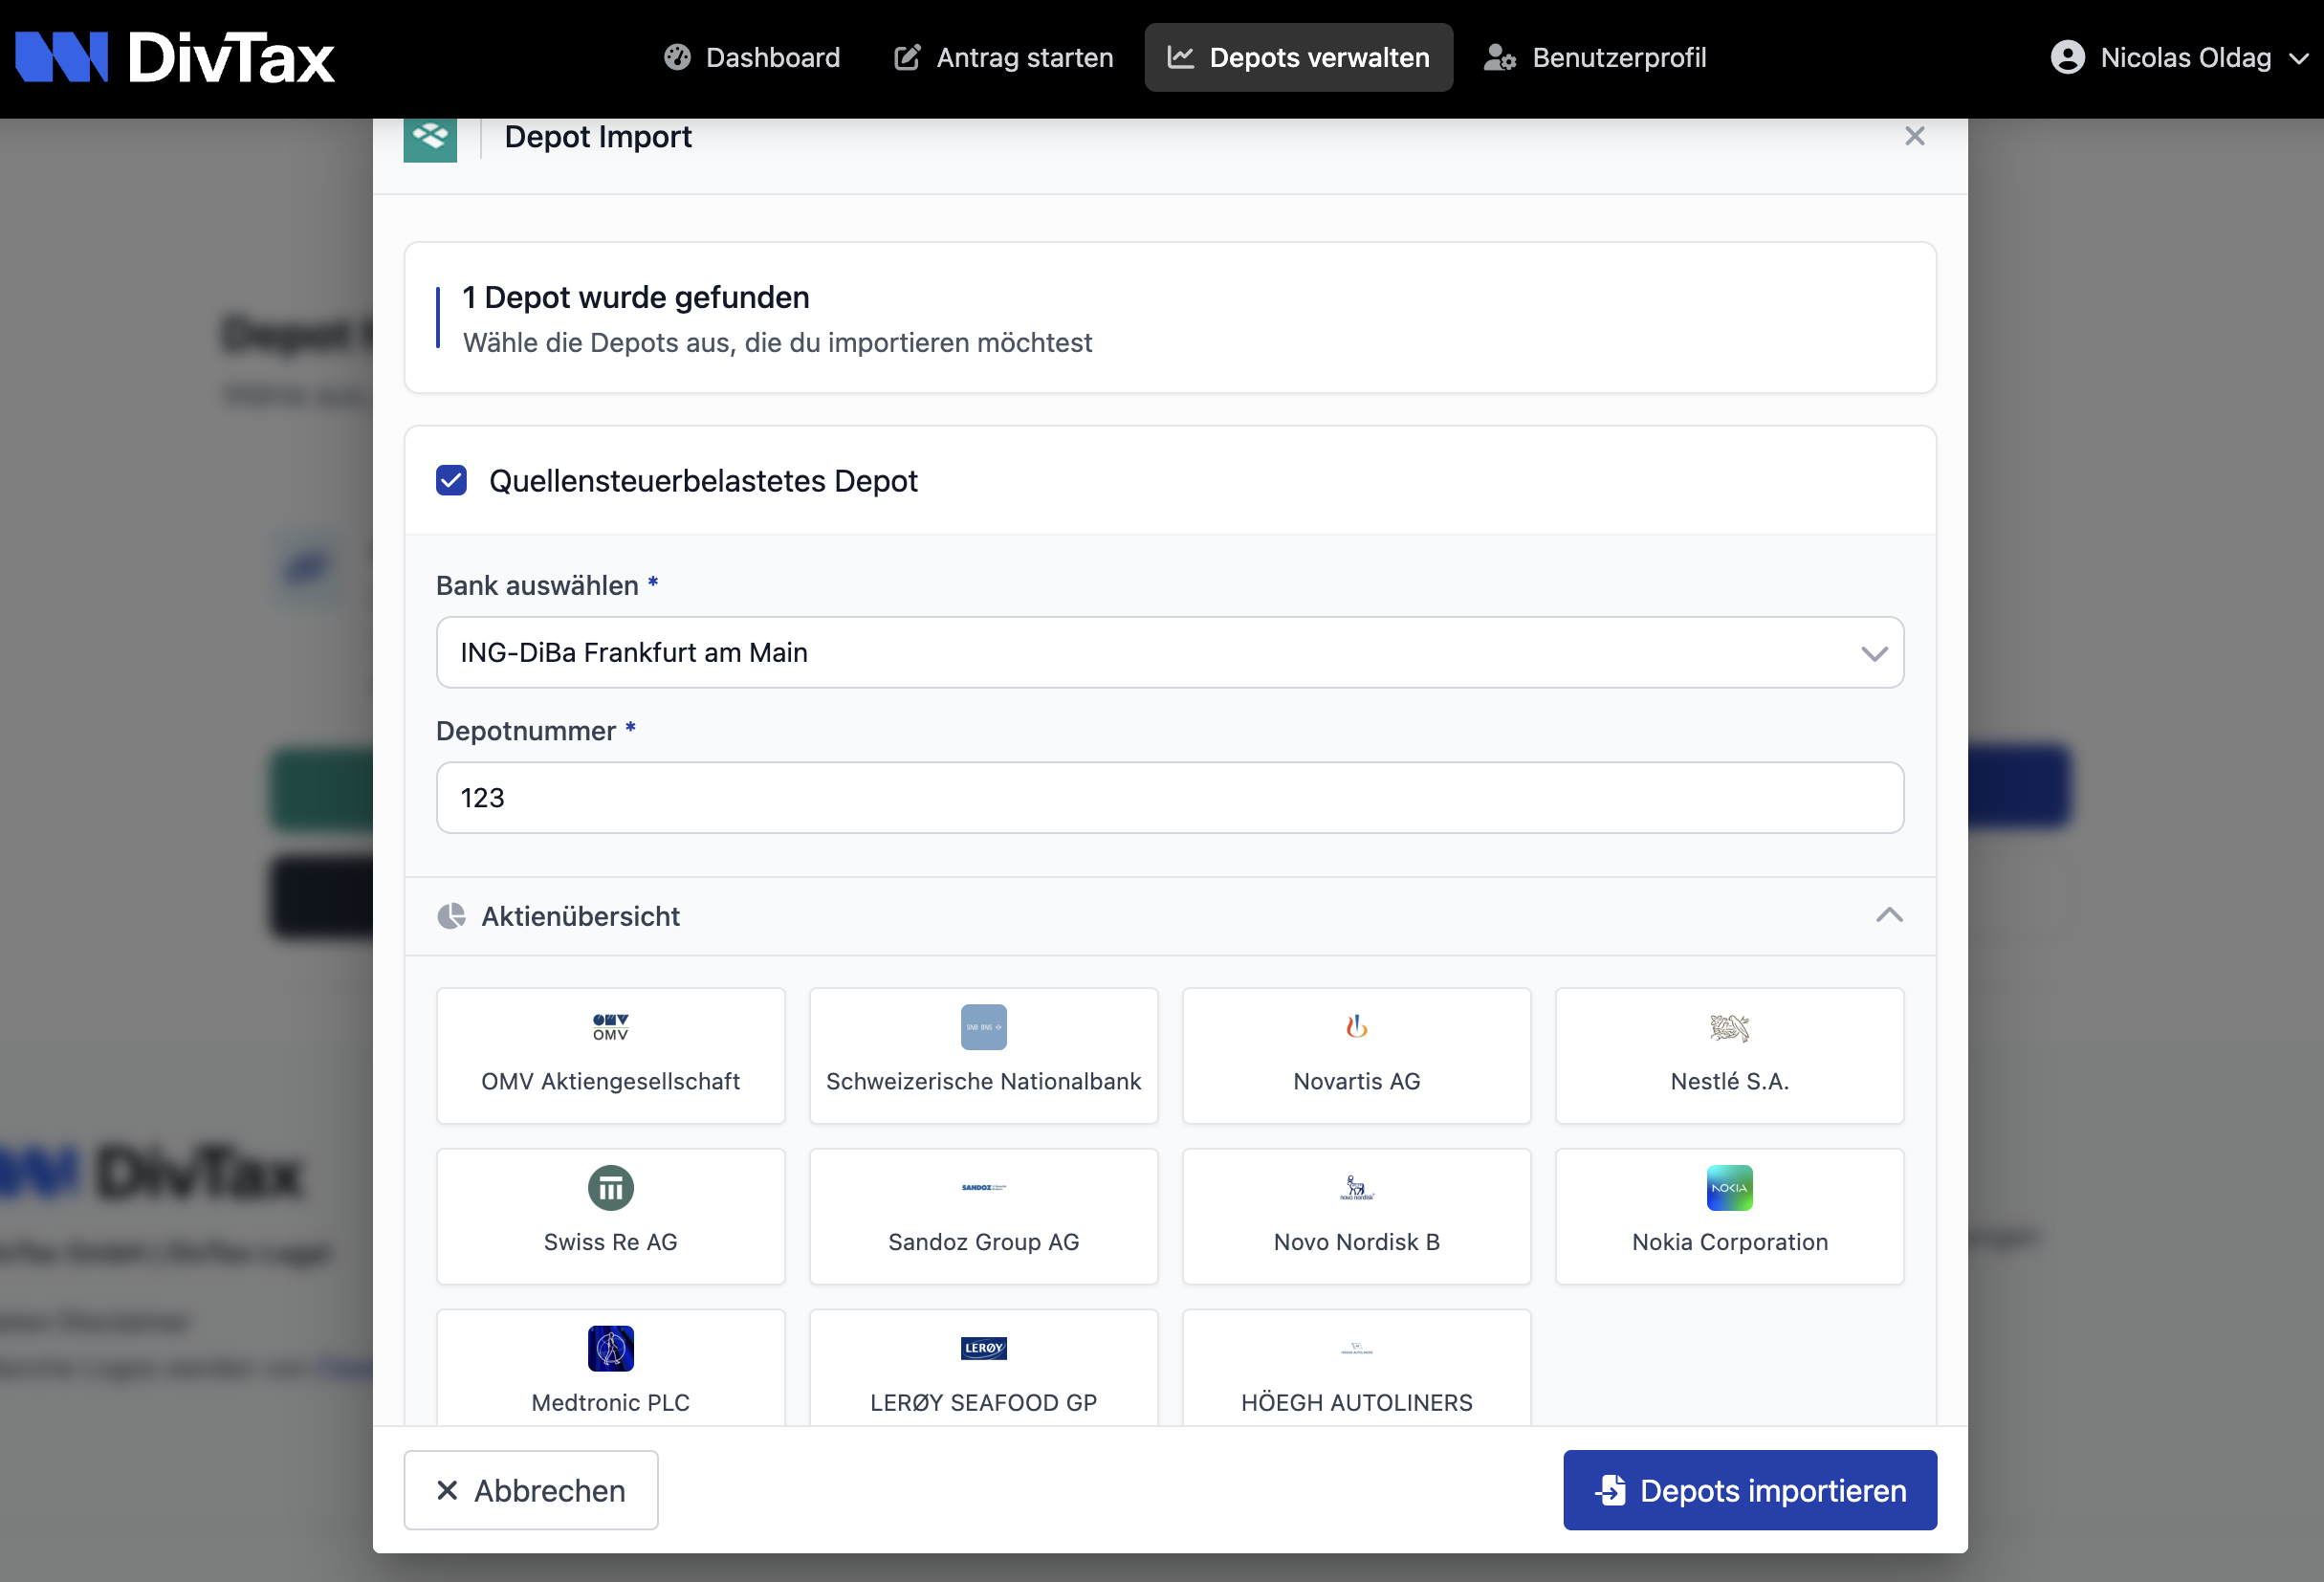Click the 'Novartis AG' name text
The width and height of the screenshot is (2324, 1582).
pos(1357,1081)
